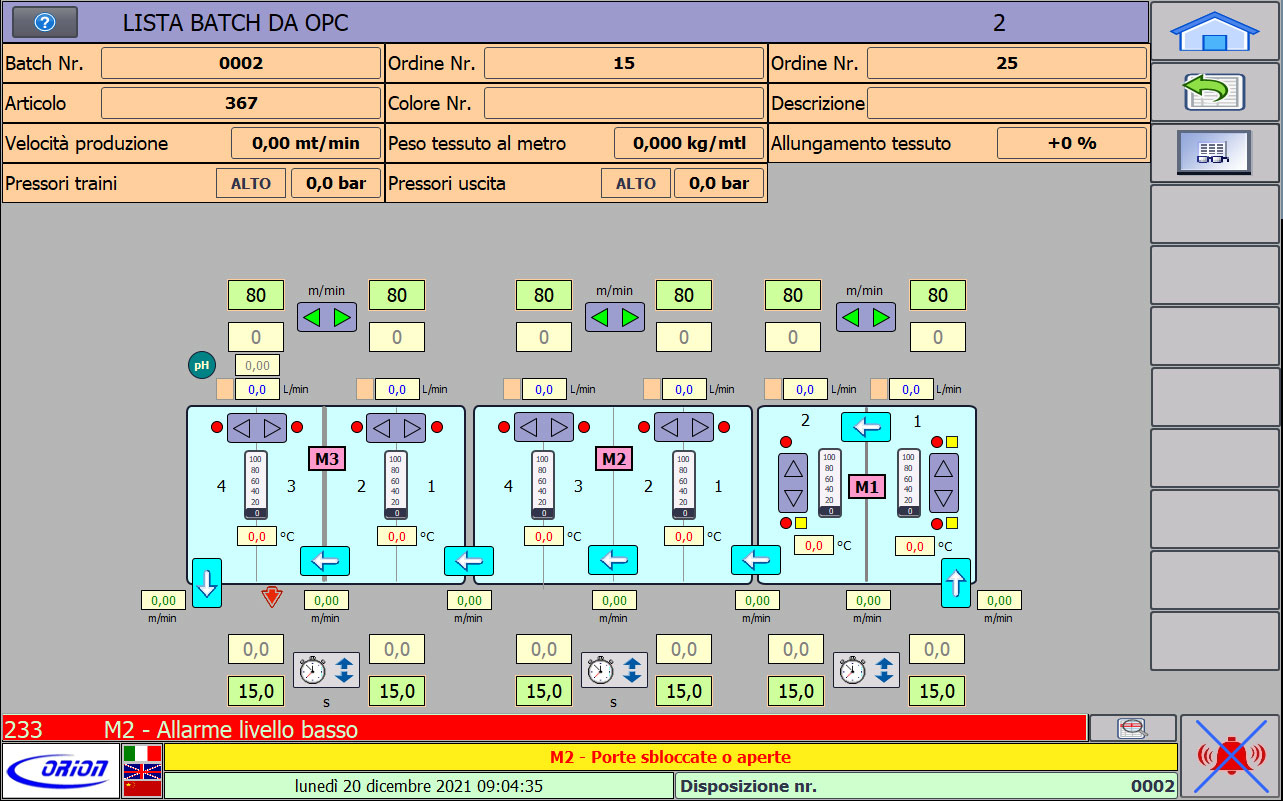Click the Batch Nr. field 0002
The height and width of the screenshot is (801, 1283).
click(x=240, y=63)
